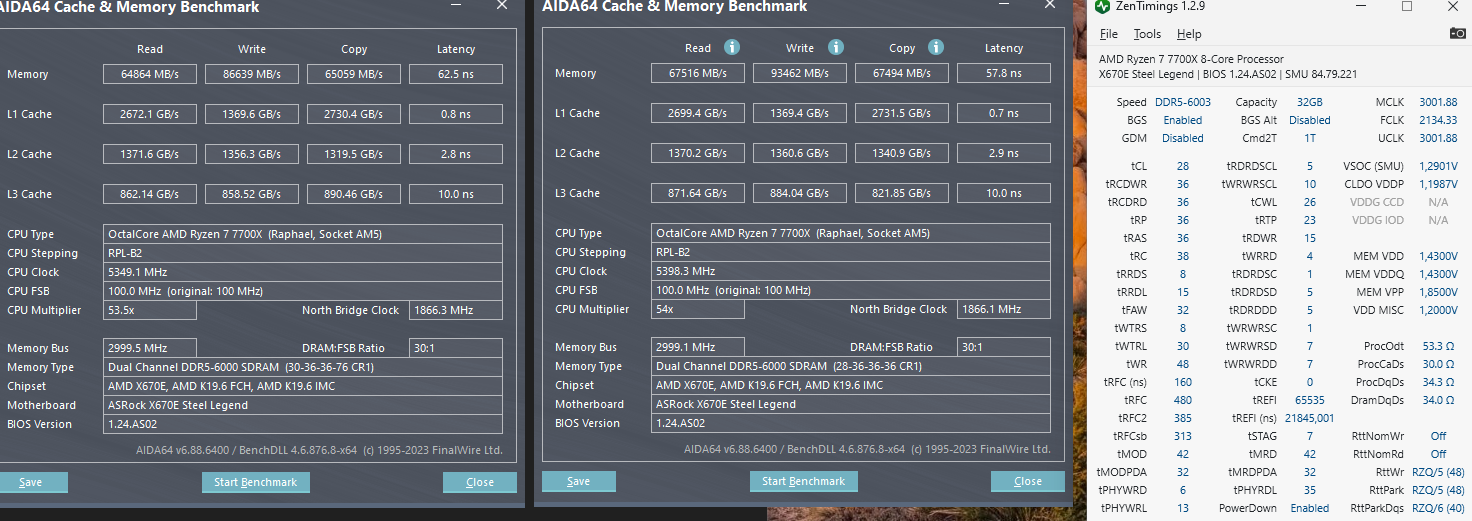Click ZenTimings ProcOdt value 53.3 Ω
1472x521 pixels.
click(x=1438, y=346)
